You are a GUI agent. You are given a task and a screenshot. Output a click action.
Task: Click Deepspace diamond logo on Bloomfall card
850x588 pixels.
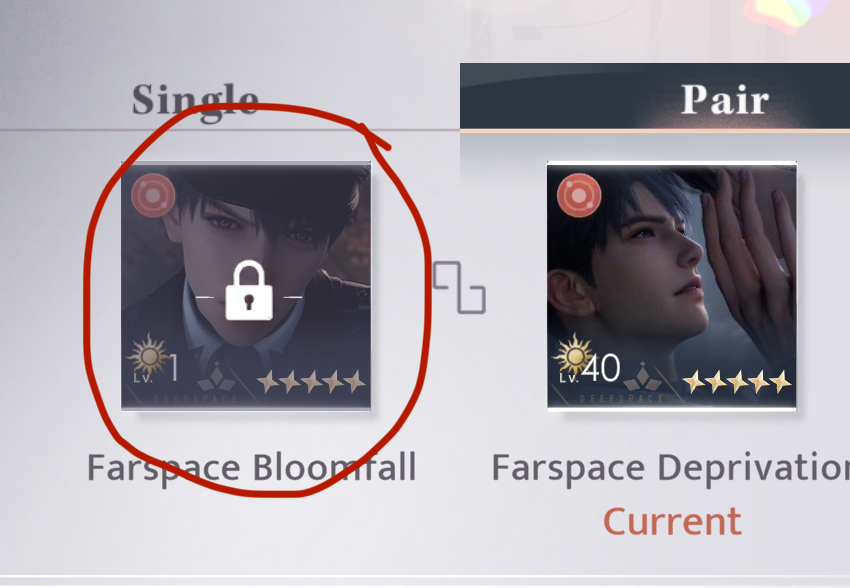click(217, 377)
